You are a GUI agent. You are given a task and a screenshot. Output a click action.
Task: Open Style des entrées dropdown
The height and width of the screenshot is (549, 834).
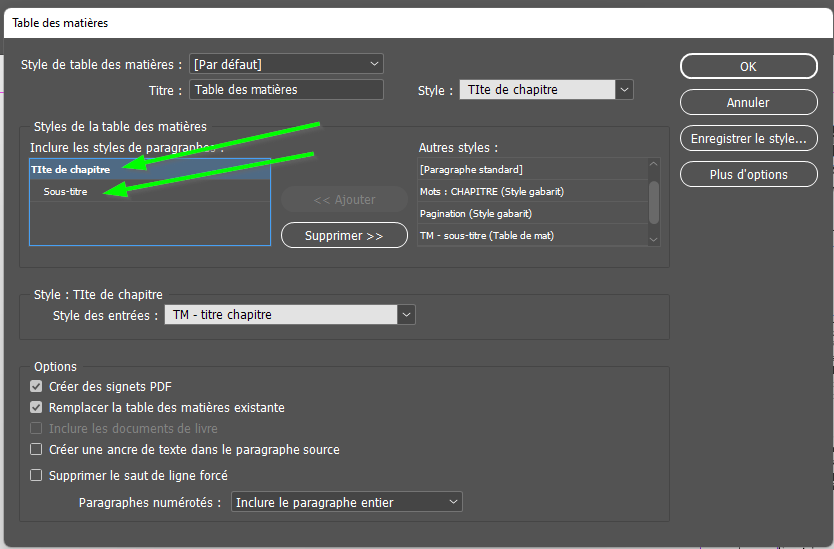point(289,315)
